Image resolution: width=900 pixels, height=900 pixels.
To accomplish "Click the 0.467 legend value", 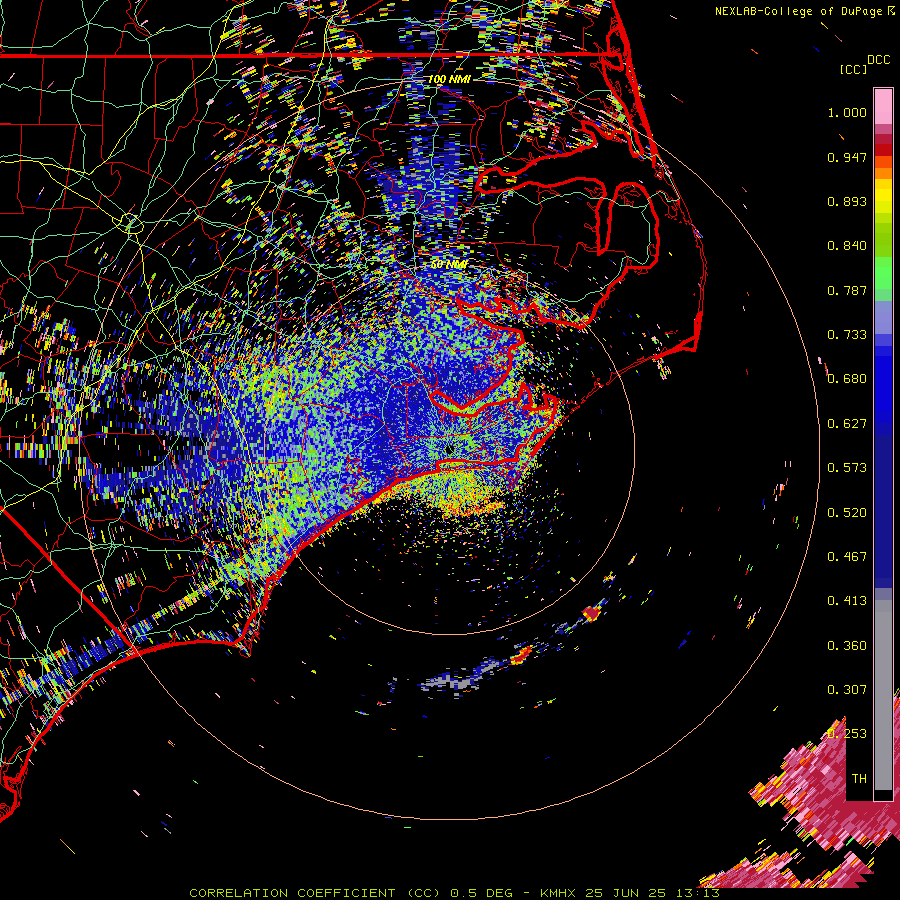I will pos(847,557).
